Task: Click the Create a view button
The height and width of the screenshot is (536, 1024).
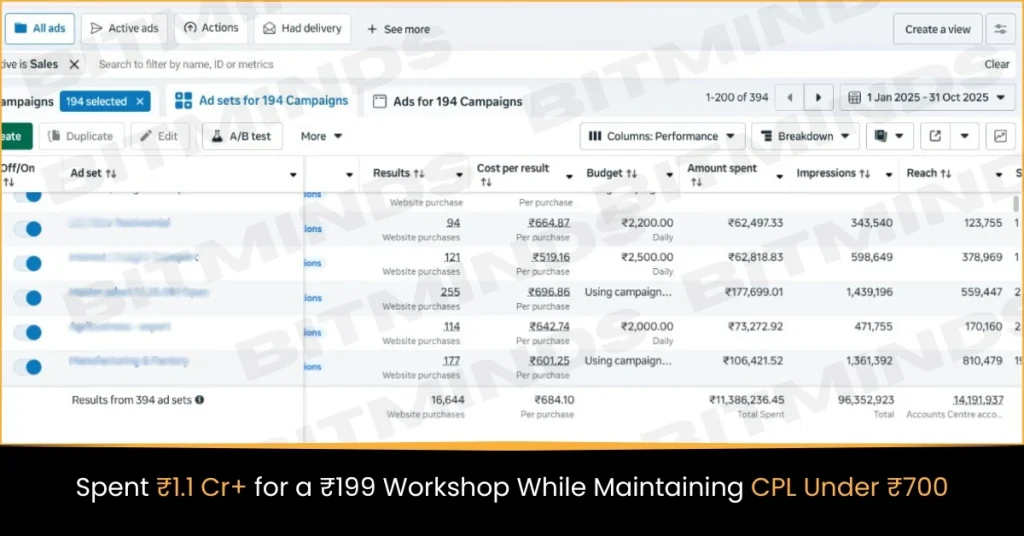Action: click(x=937, y=29)
